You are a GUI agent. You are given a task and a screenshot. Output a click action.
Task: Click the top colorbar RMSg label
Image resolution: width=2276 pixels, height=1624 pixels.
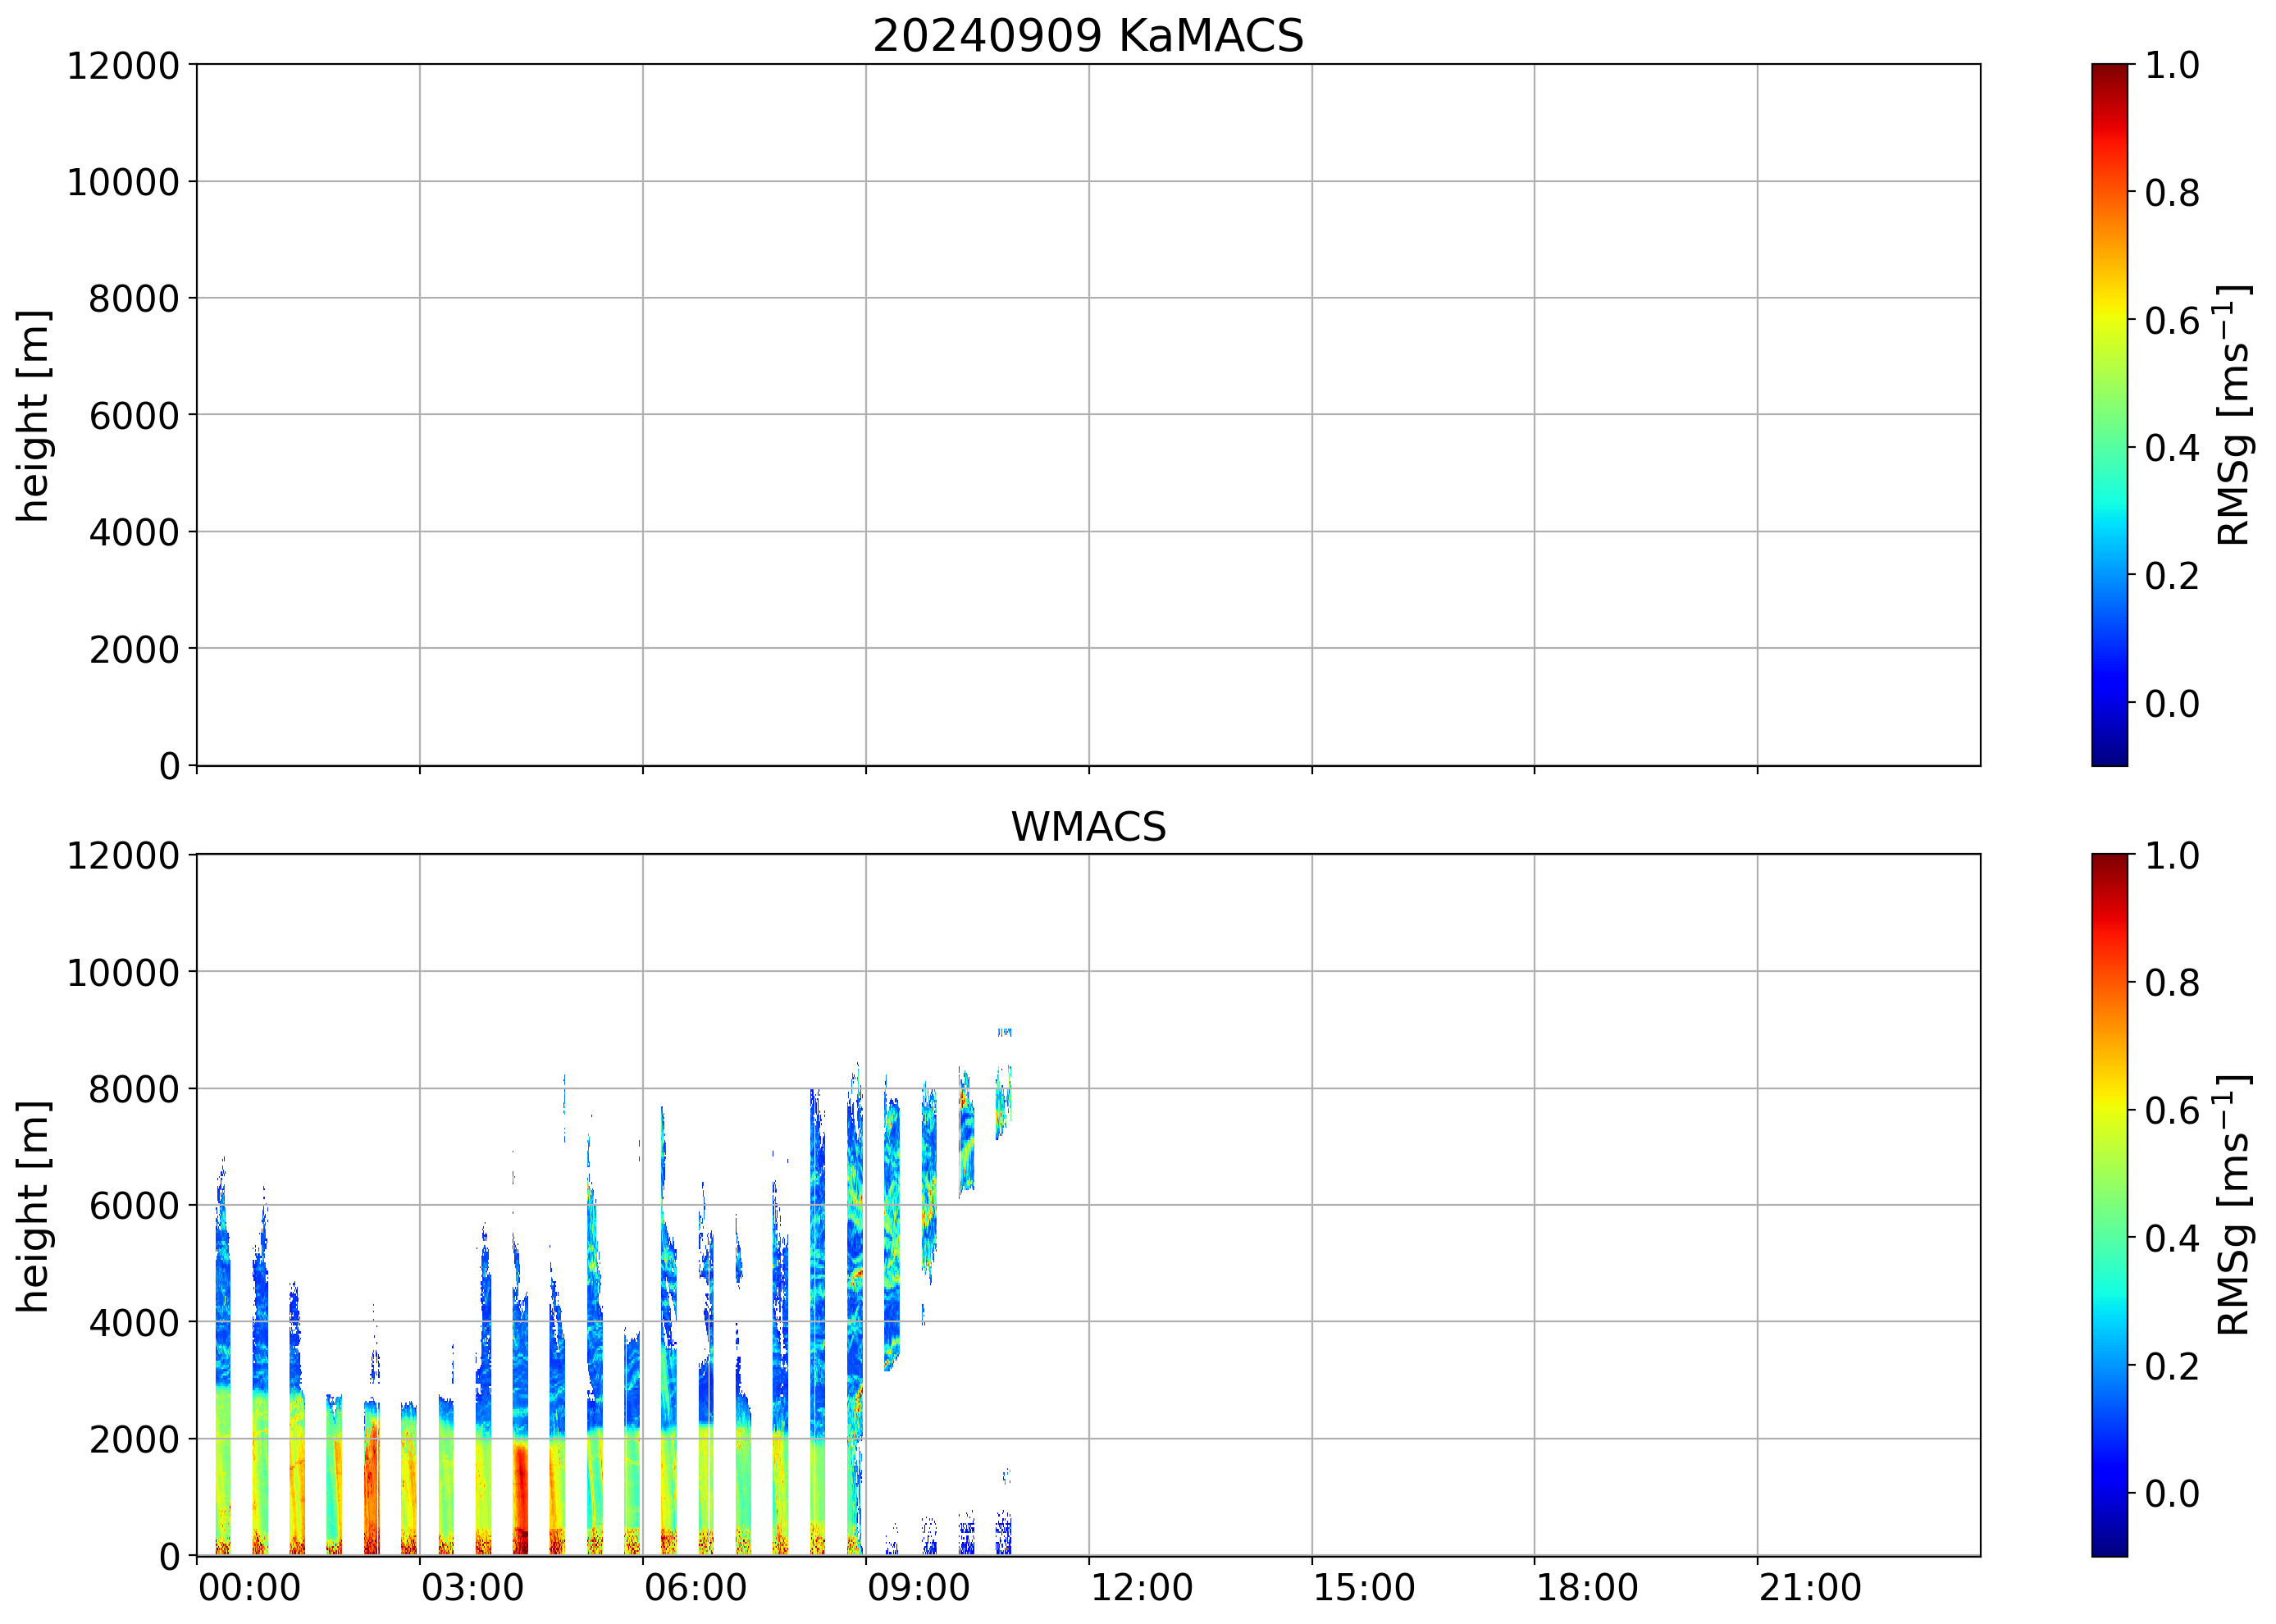pos(2234,415)
